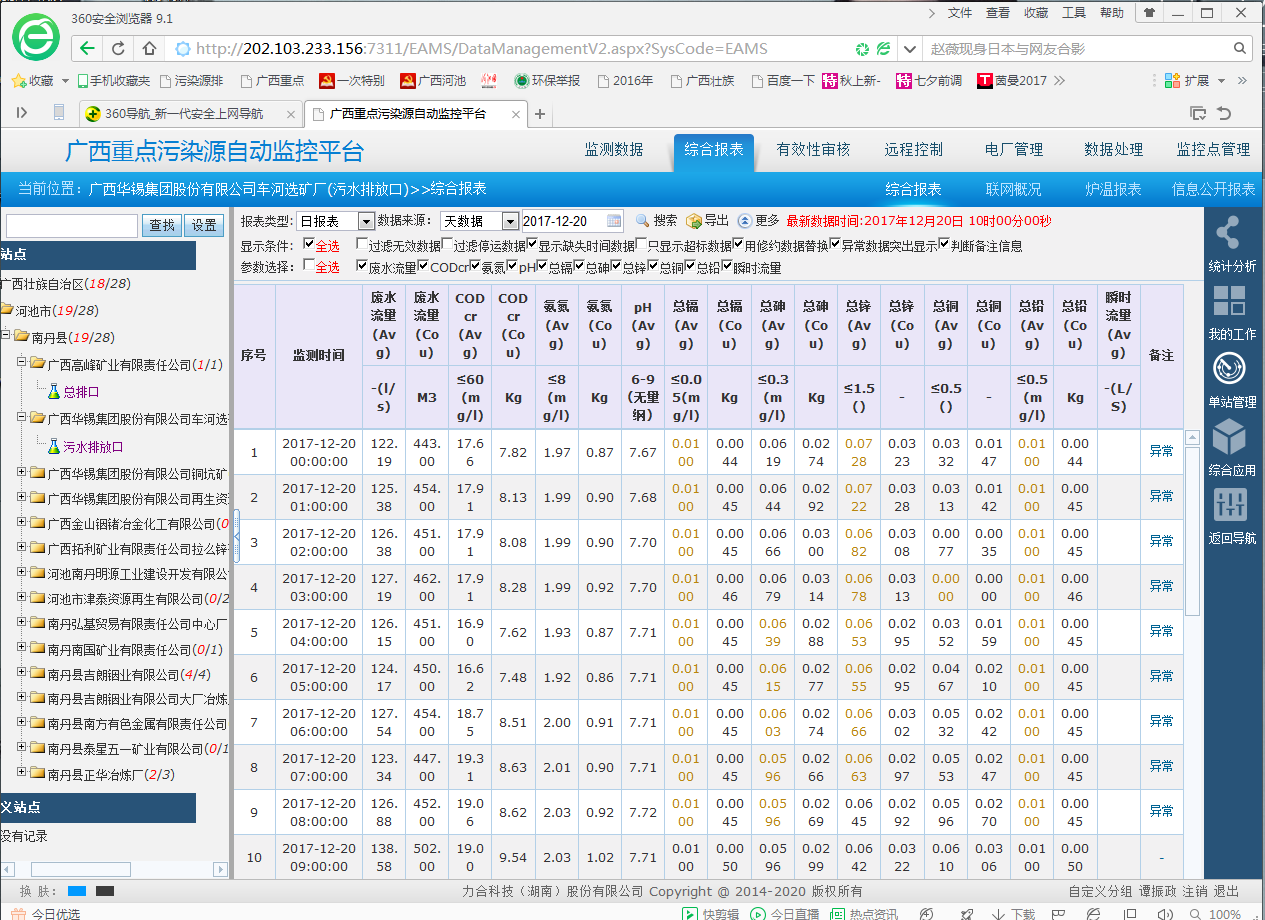Viewport: 1265px width, 920px height.
Task: Click the 查找 button
Action: (162, 226)
